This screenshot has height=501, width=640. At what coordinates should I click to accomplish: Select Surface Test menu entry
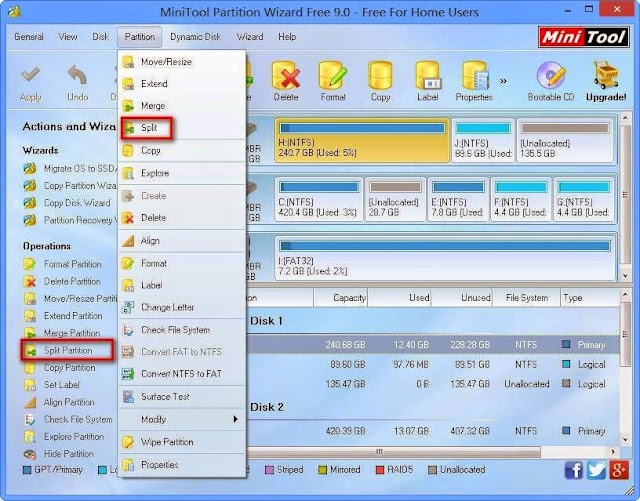[182, 396]
